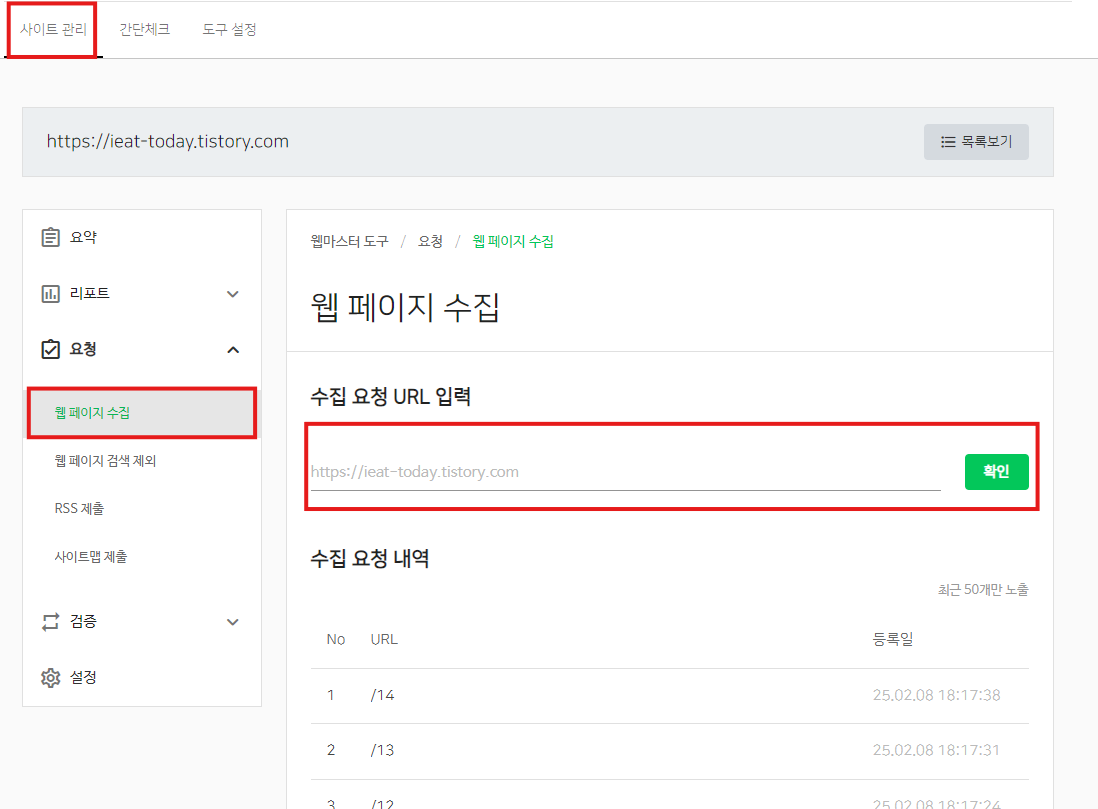
Task: Click the date 25.02.08 18:17:38
Action: tap(936, 696)
